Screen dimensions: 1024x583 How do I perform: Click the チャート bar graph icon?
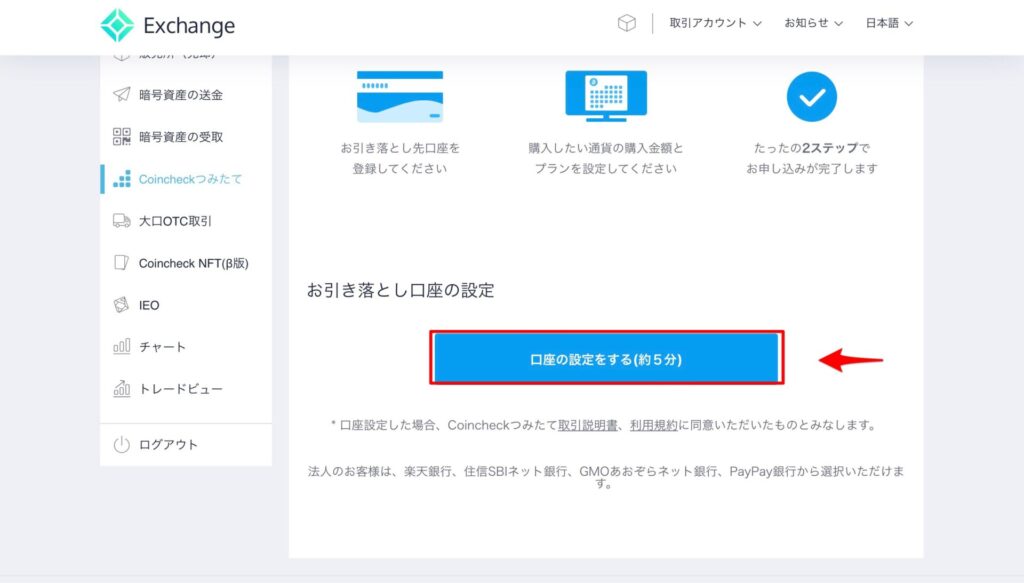[121, 347]
